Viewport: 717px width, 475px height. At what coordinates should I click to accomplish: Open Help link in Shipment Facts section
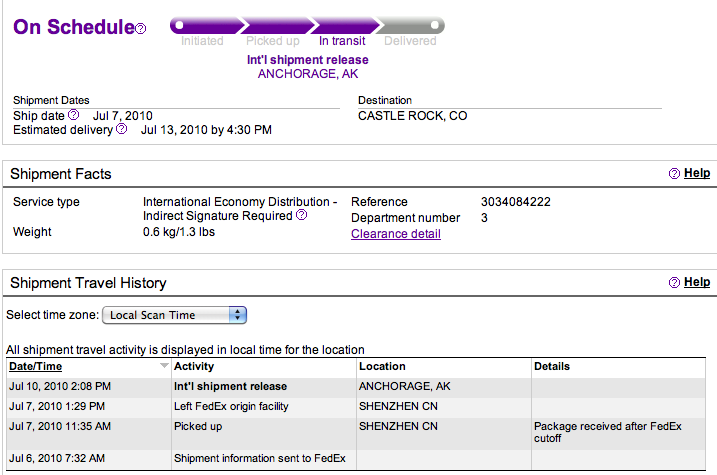tap(697, 173)
